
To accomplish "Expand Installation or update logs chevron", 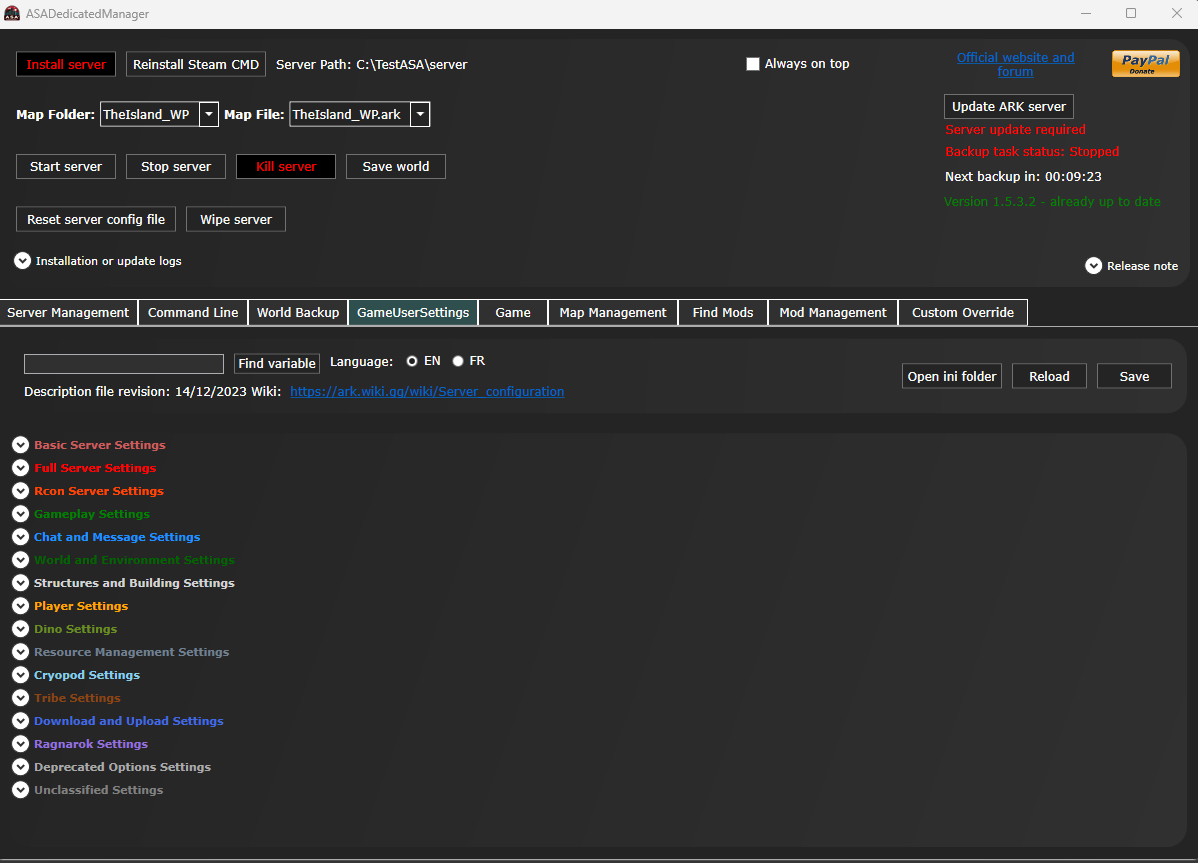I will pyautogui.click(x=23, y=261).
